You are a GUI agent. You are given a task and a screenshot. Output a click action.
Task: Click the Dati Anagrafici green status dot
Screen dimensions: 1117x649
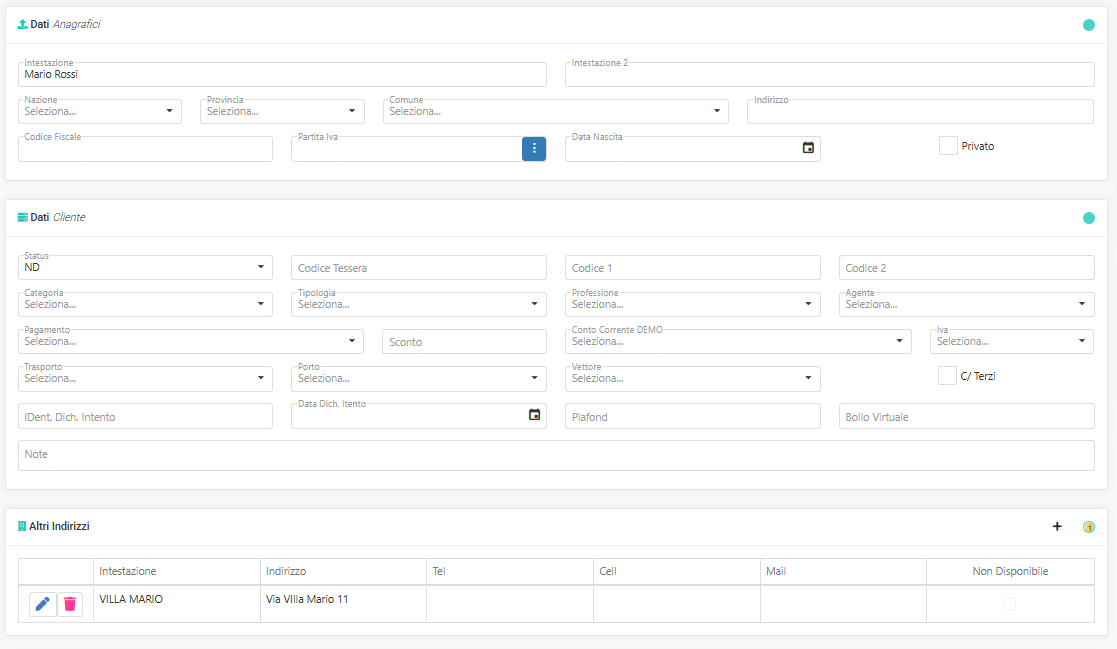pos(1089,25)
